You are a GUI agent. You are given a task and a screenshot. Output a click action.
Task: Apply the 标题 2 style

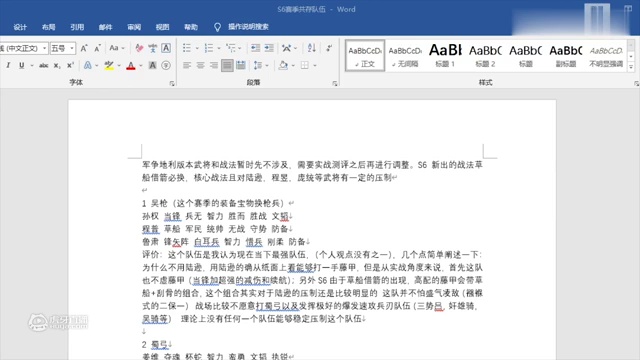click(x=485, y=56)
